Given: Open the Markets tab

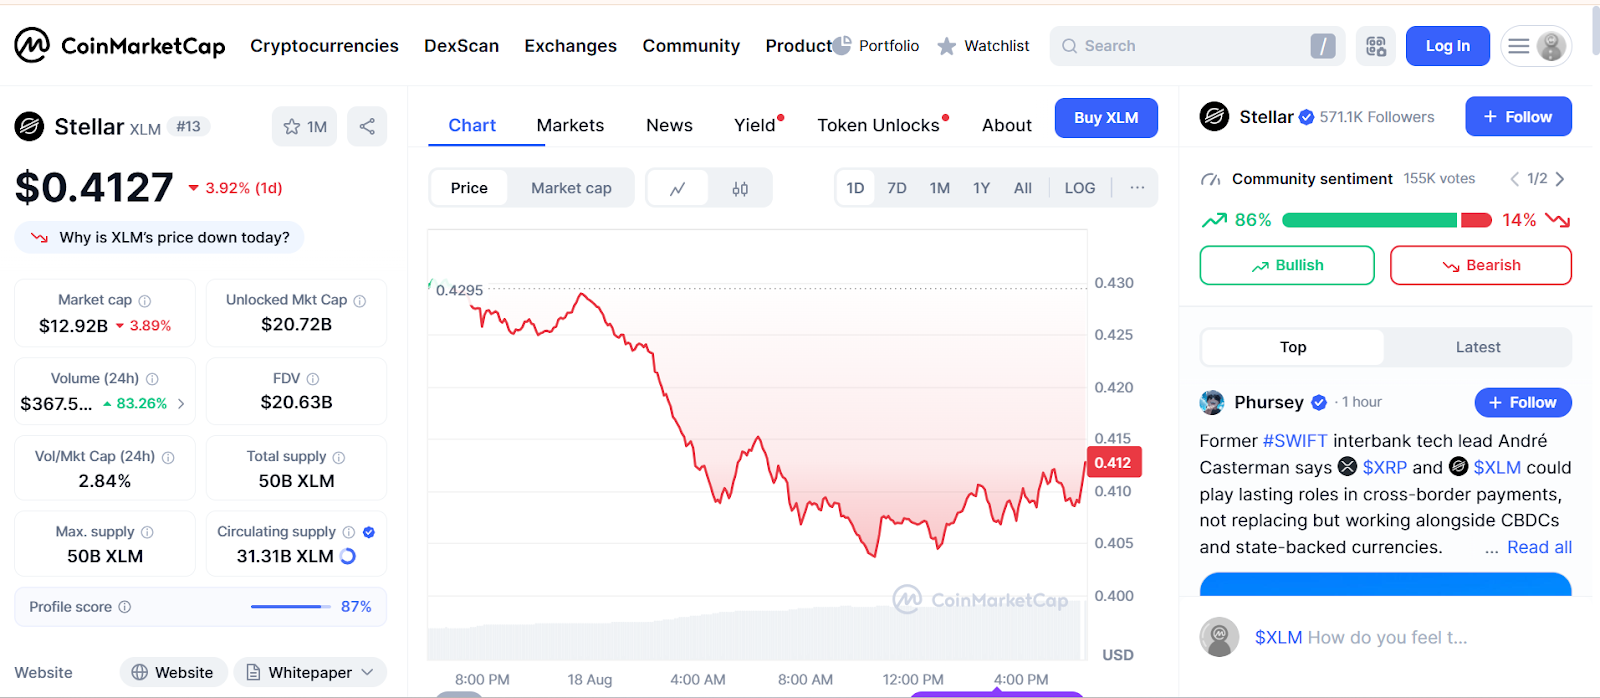Looking at the screenshot, I should pos(570,125).
